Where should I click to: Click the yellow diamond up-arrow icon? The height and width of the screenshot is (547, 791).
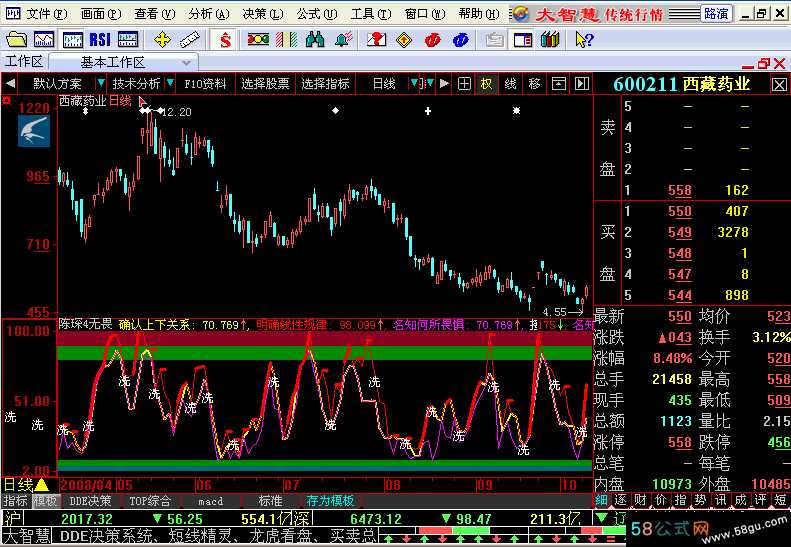coord(404,39)
